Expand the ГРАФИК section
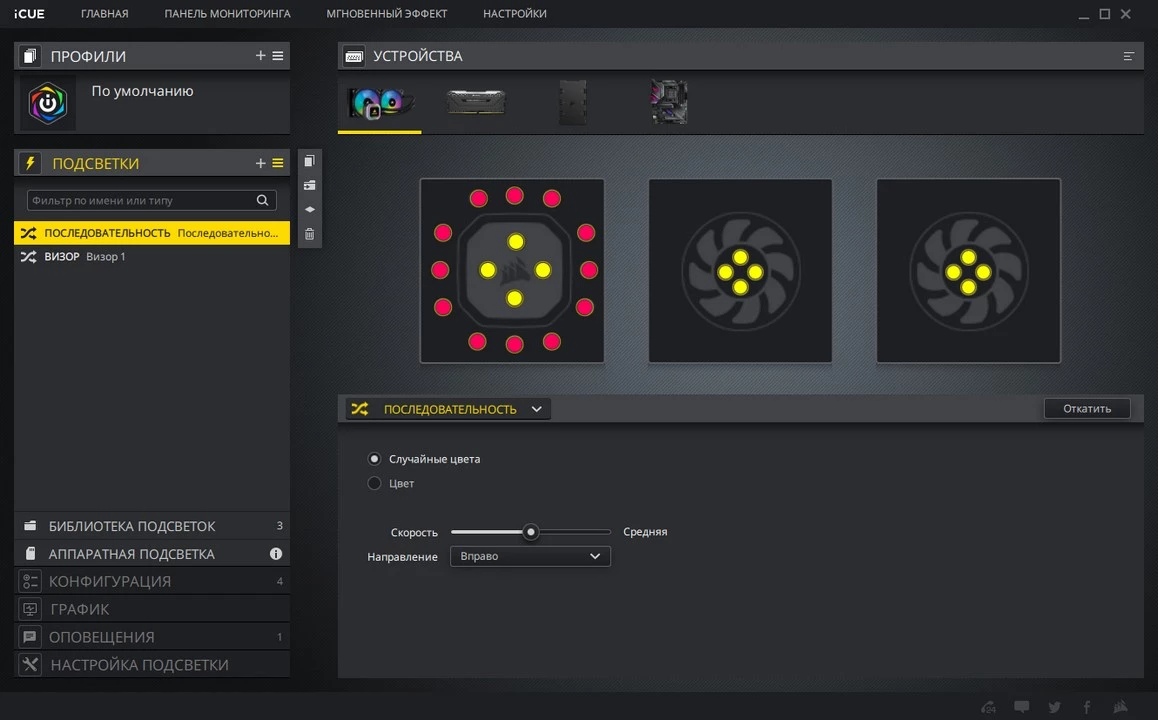Image resolution: width=1158 pixels, height=720 pixels. (x=151, y=609)
